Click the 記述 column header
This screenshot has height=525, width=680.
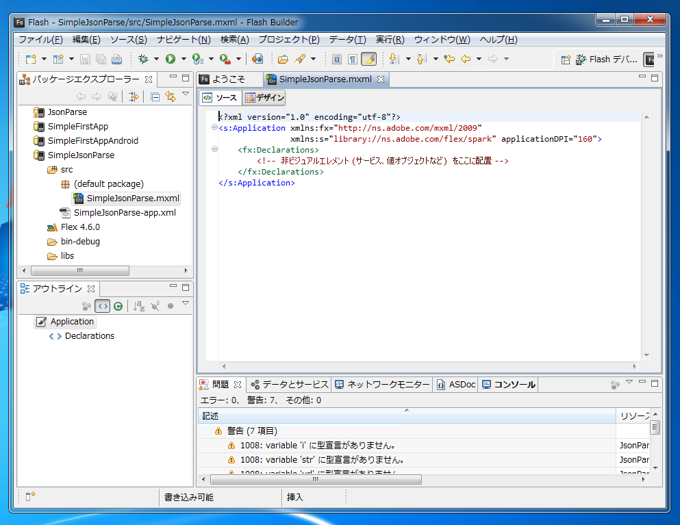(x=407, y=416)
